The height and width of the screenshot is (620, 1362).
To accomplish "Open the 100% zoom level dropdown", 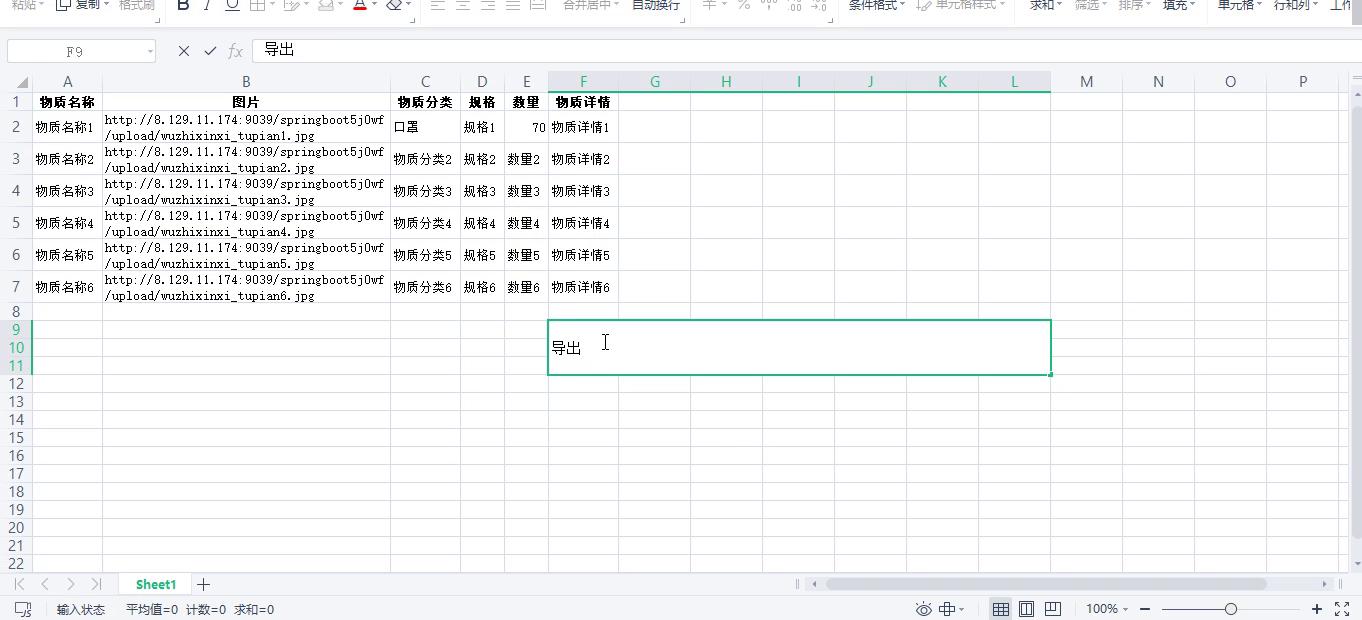I will [x=1107, y=609].
